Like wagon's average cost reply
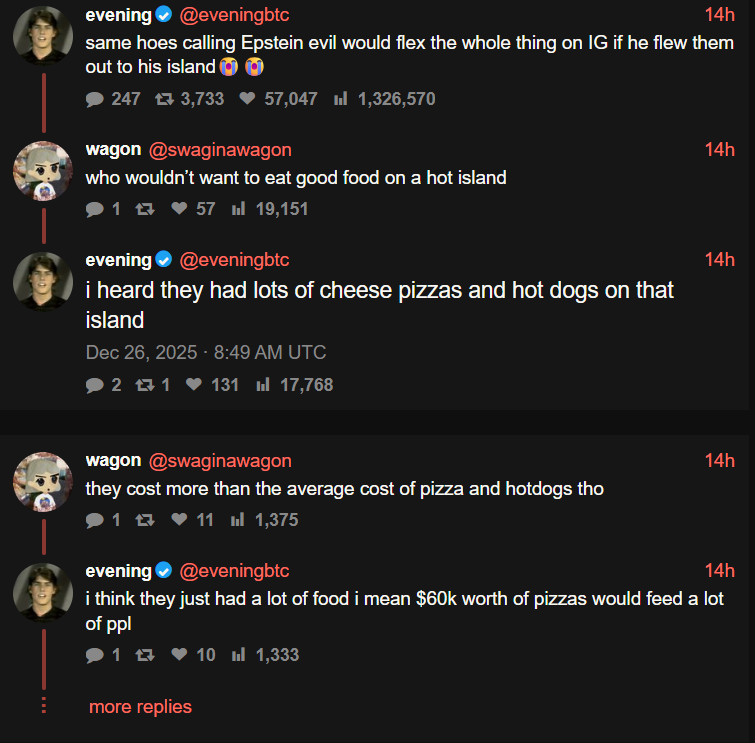 [180, 520]
